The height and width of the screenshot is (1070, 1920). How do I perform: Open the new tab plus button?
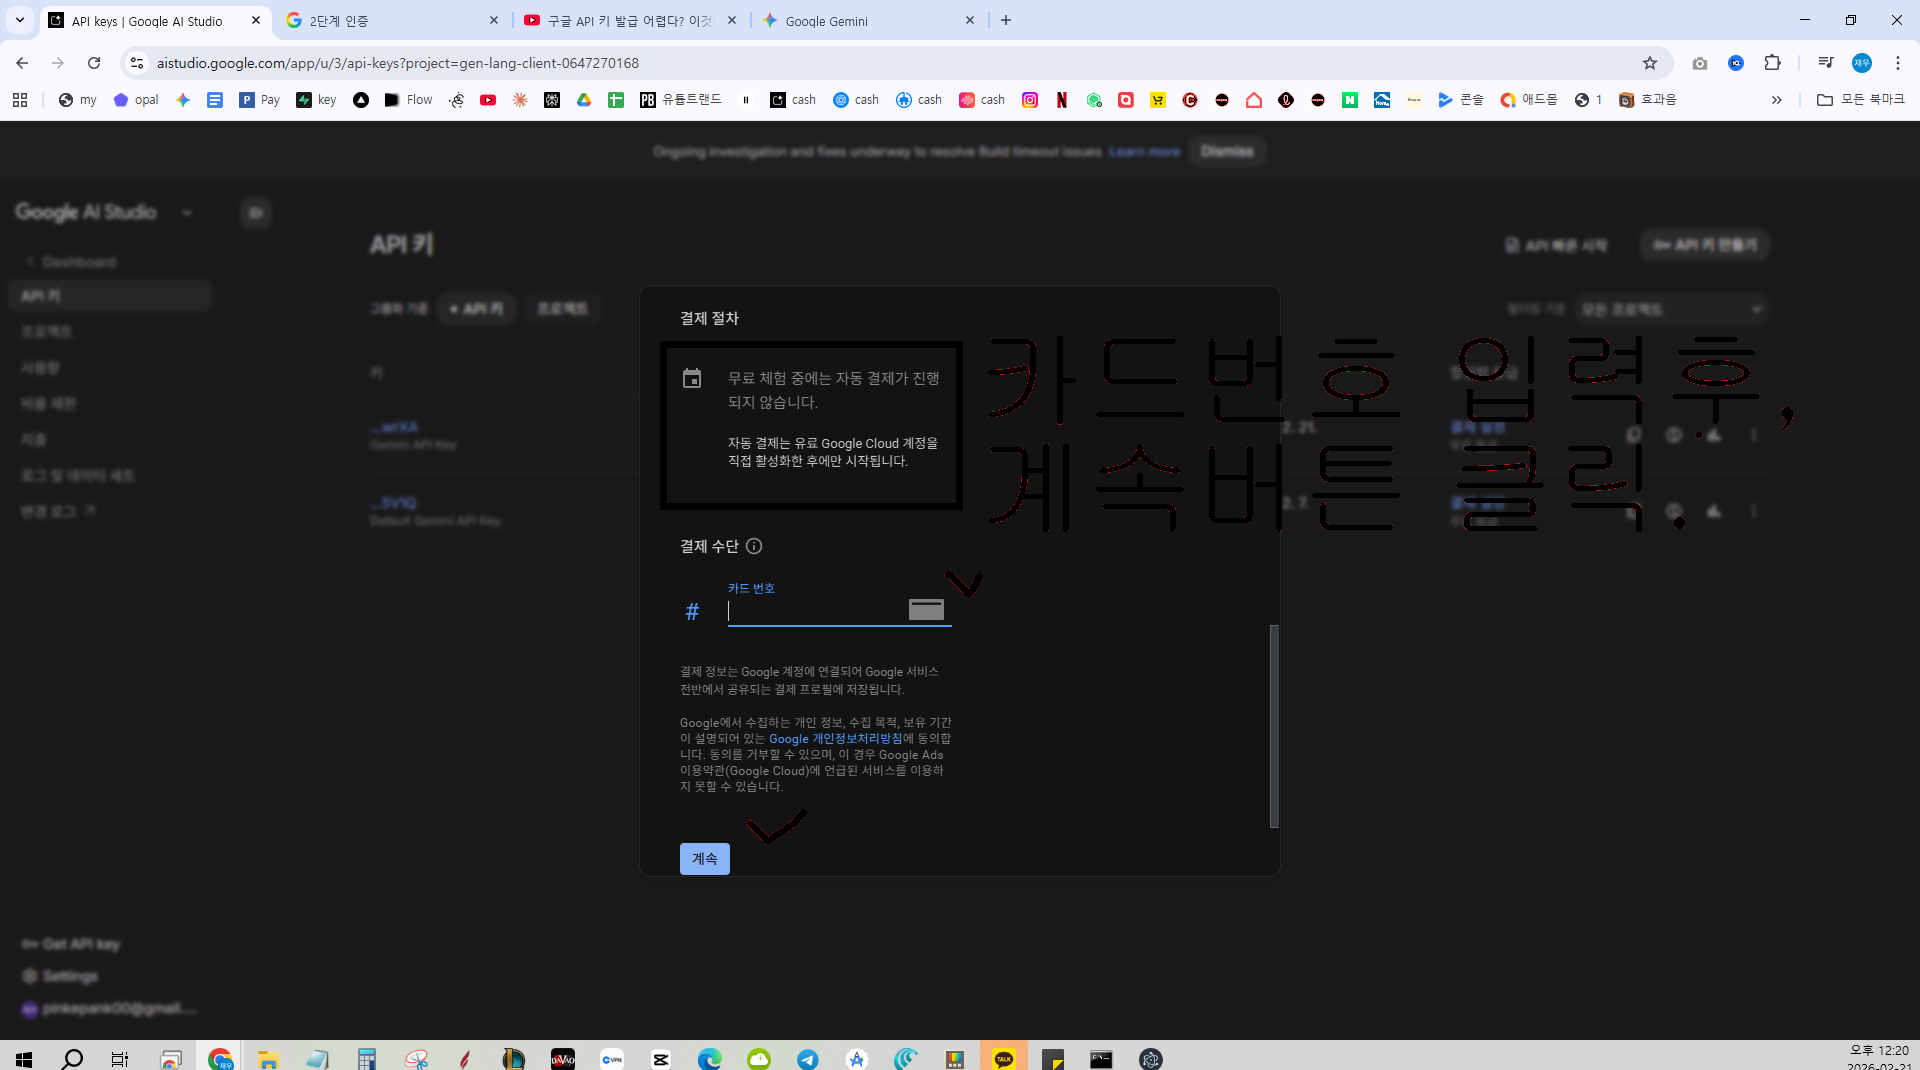coord(1006,20)
